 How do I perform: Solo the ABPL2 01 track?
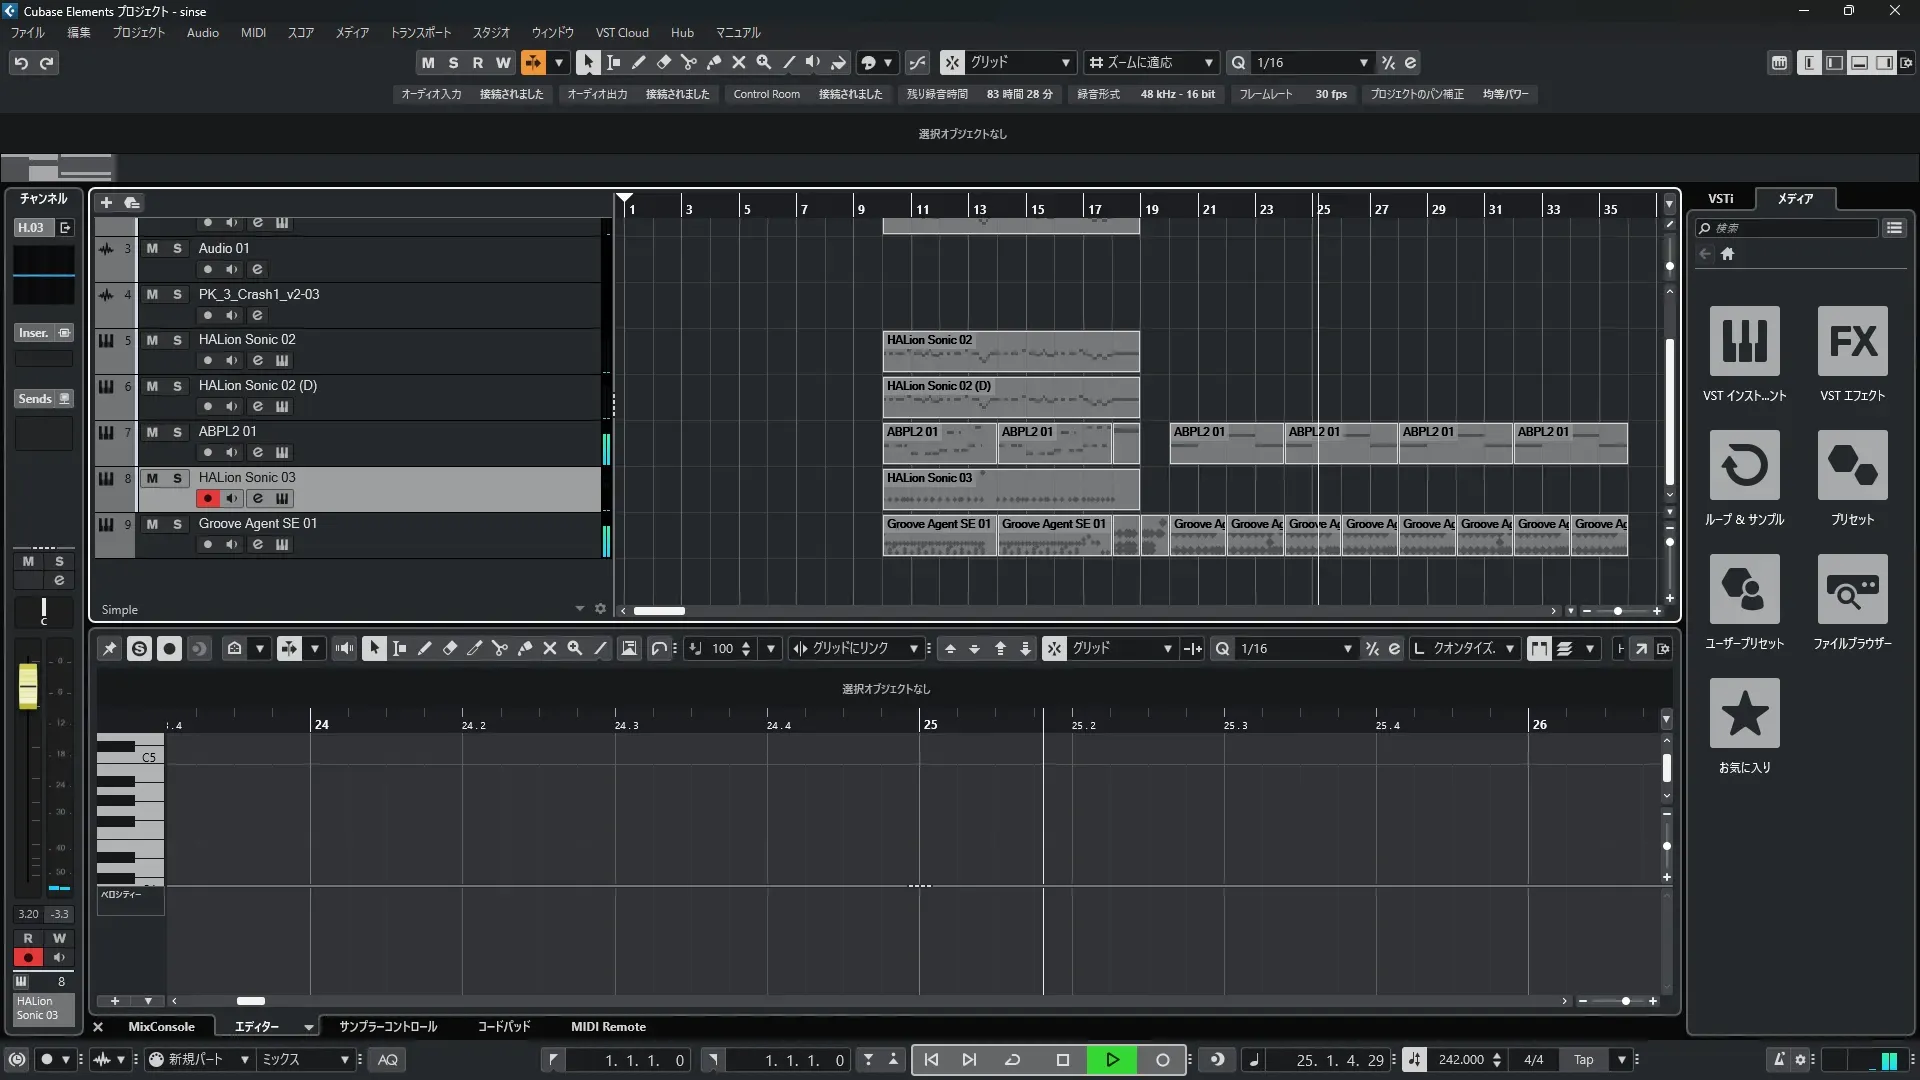pyautogui.click(x=177, y=432)
